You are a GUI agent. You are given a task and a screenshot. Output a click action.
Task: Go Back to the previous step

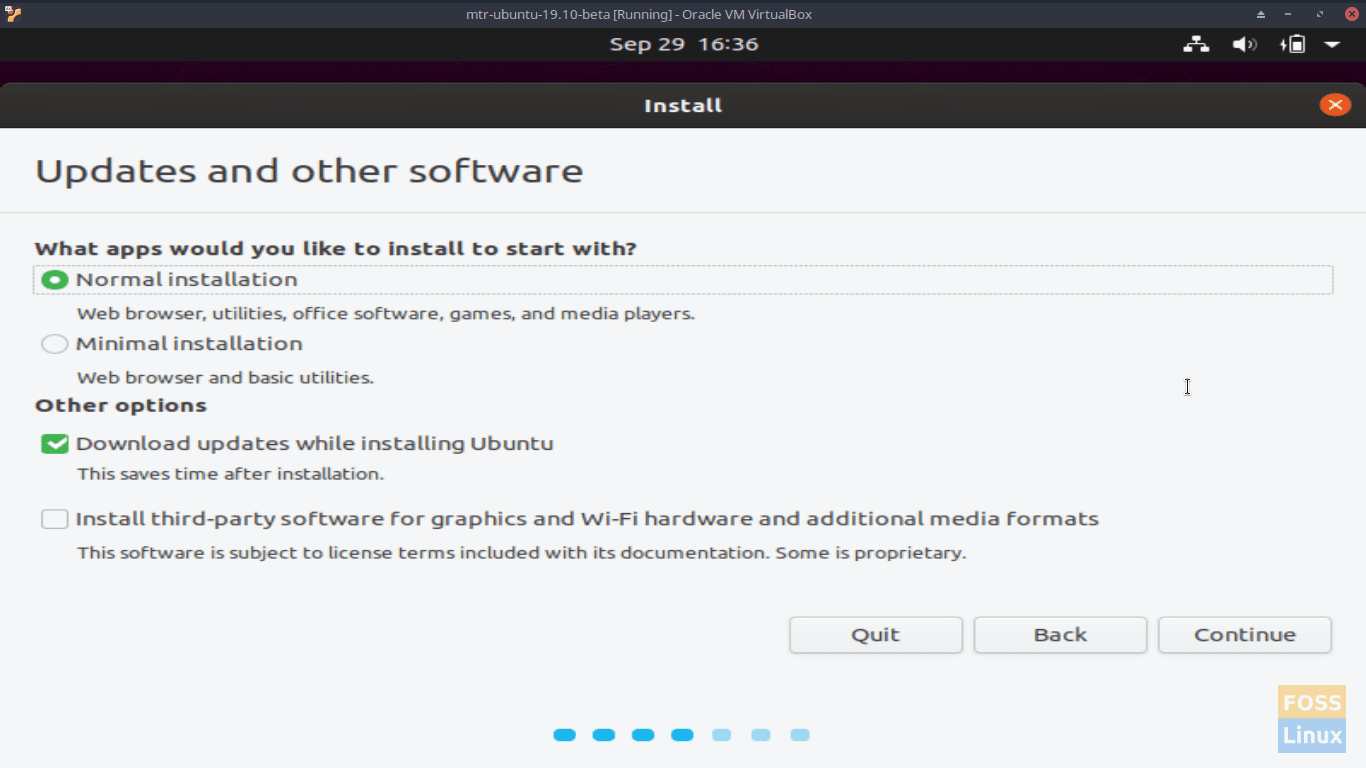coord(1060,635)
